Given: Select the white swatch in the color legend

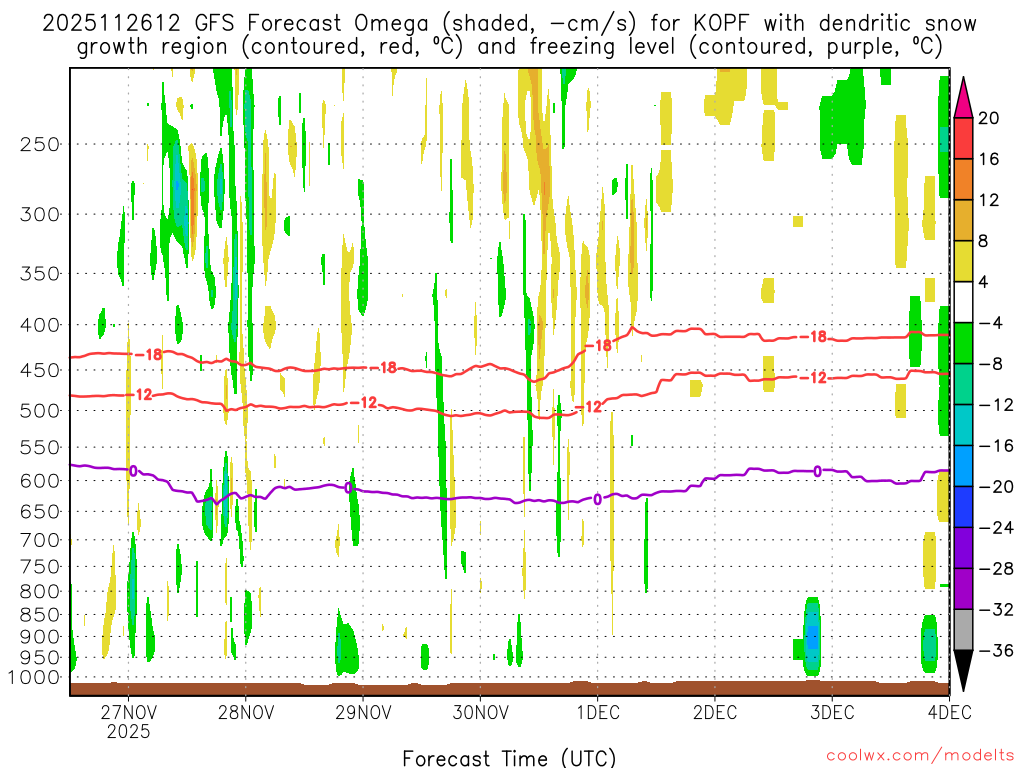Looking at the screenshot, I should click(x=964, y=302).
